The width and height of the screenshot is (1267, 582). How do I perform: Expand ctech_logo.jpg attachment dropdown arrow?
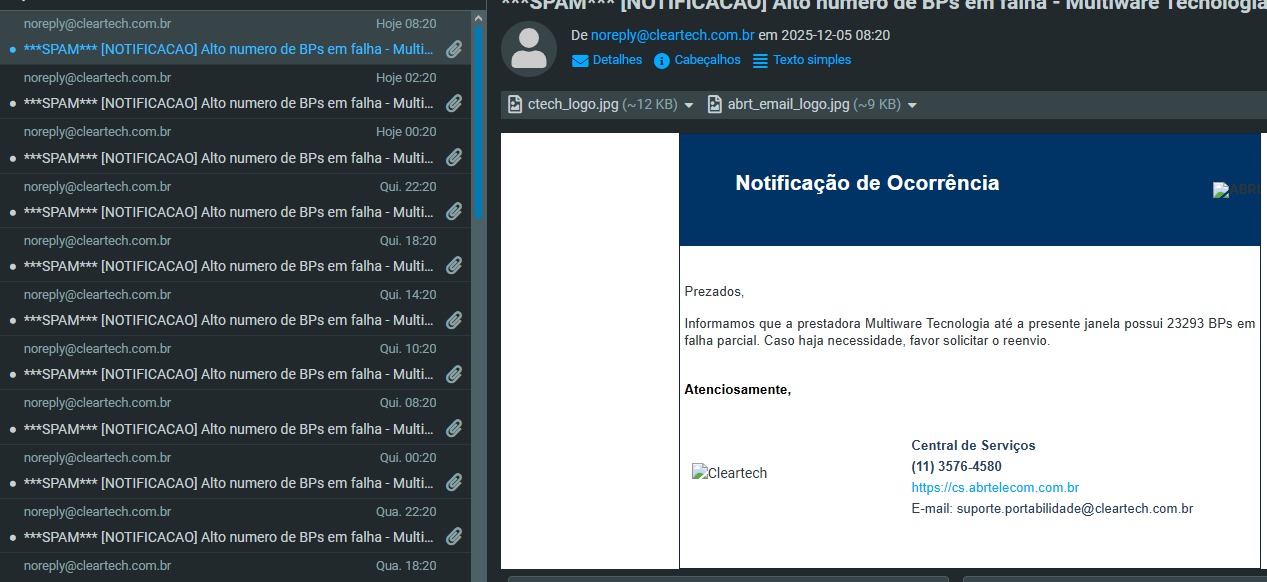689,105
